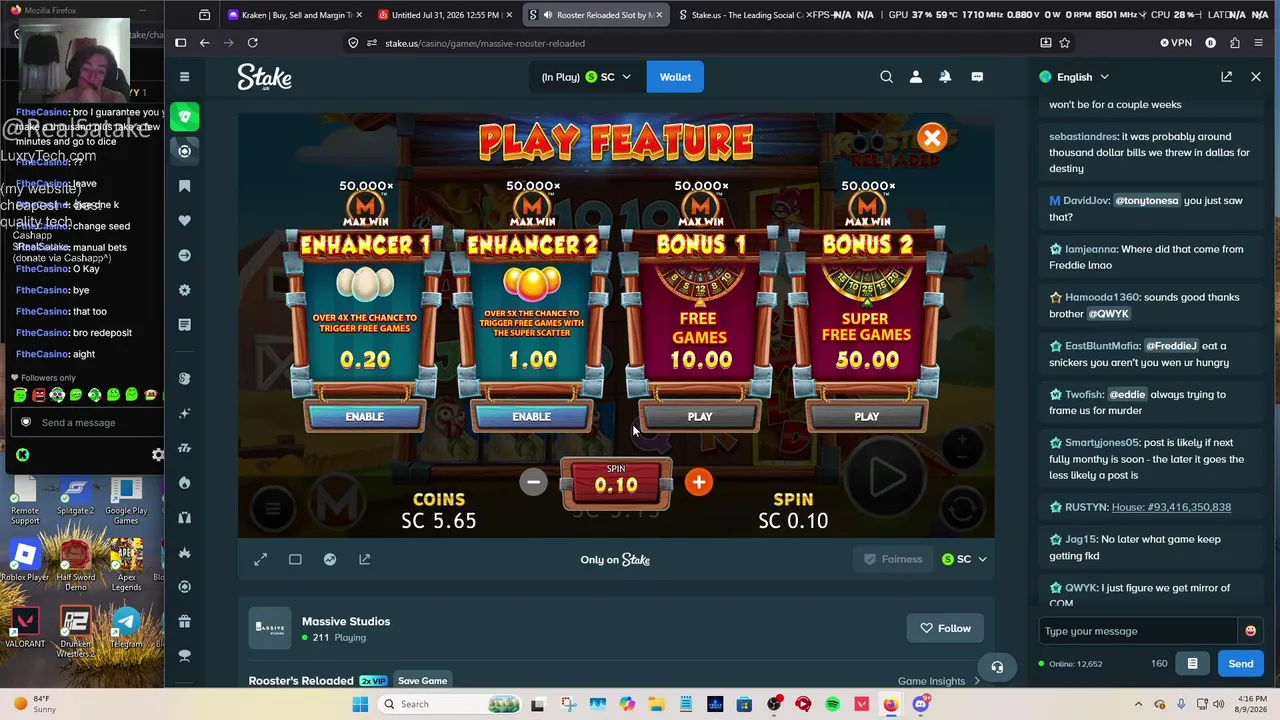Open House bet link #93,416,350,838
The height and width of the screenshot is (720, 1280).
[x=1171, y=507]
